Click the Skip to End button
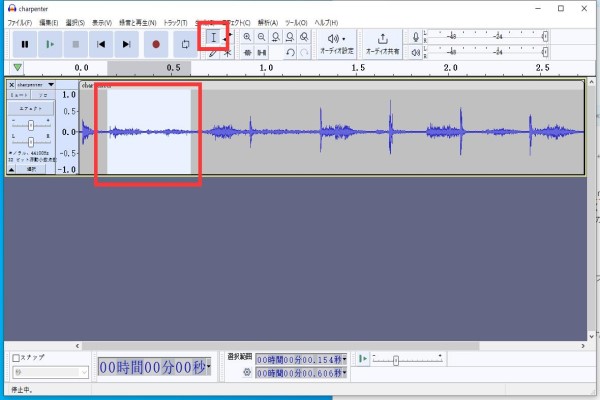The width and height of the screenshot is (600, 400). pos(126,44)
